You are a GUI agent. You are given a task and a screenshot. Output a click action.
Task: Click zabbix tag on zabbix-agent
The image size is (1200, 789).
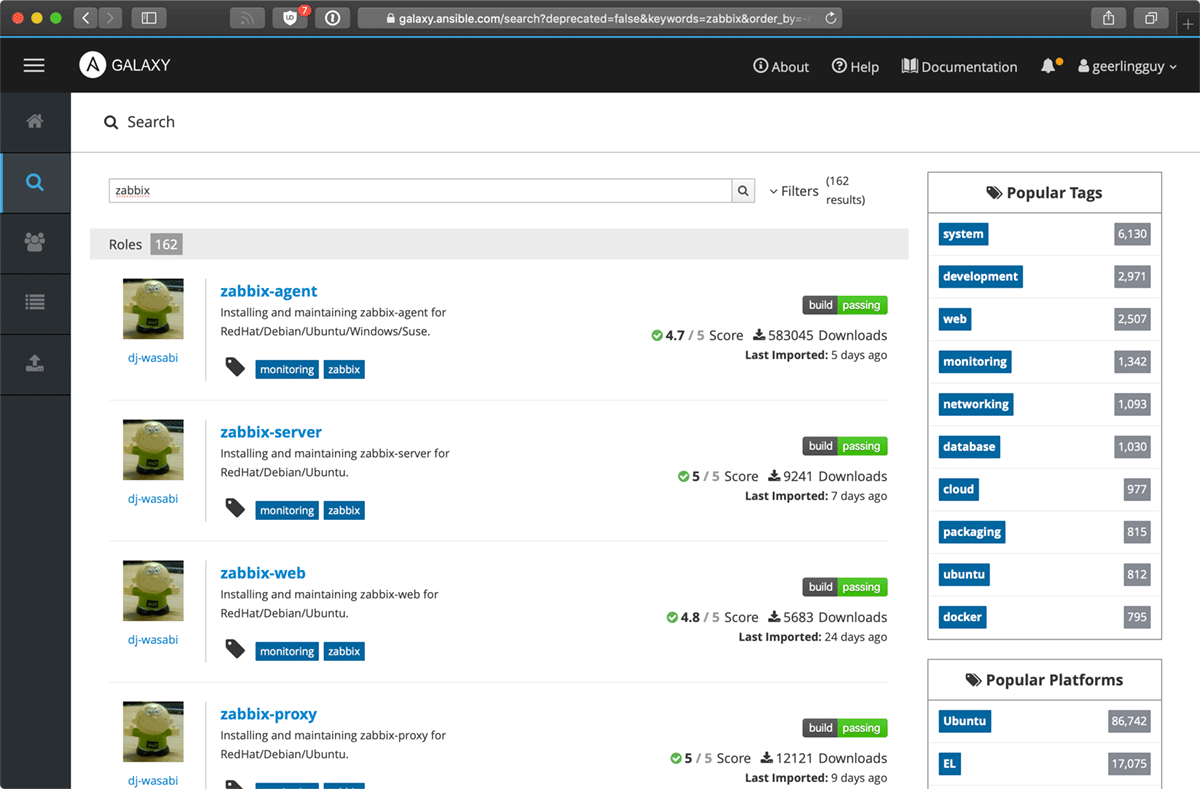pos(344,369)
